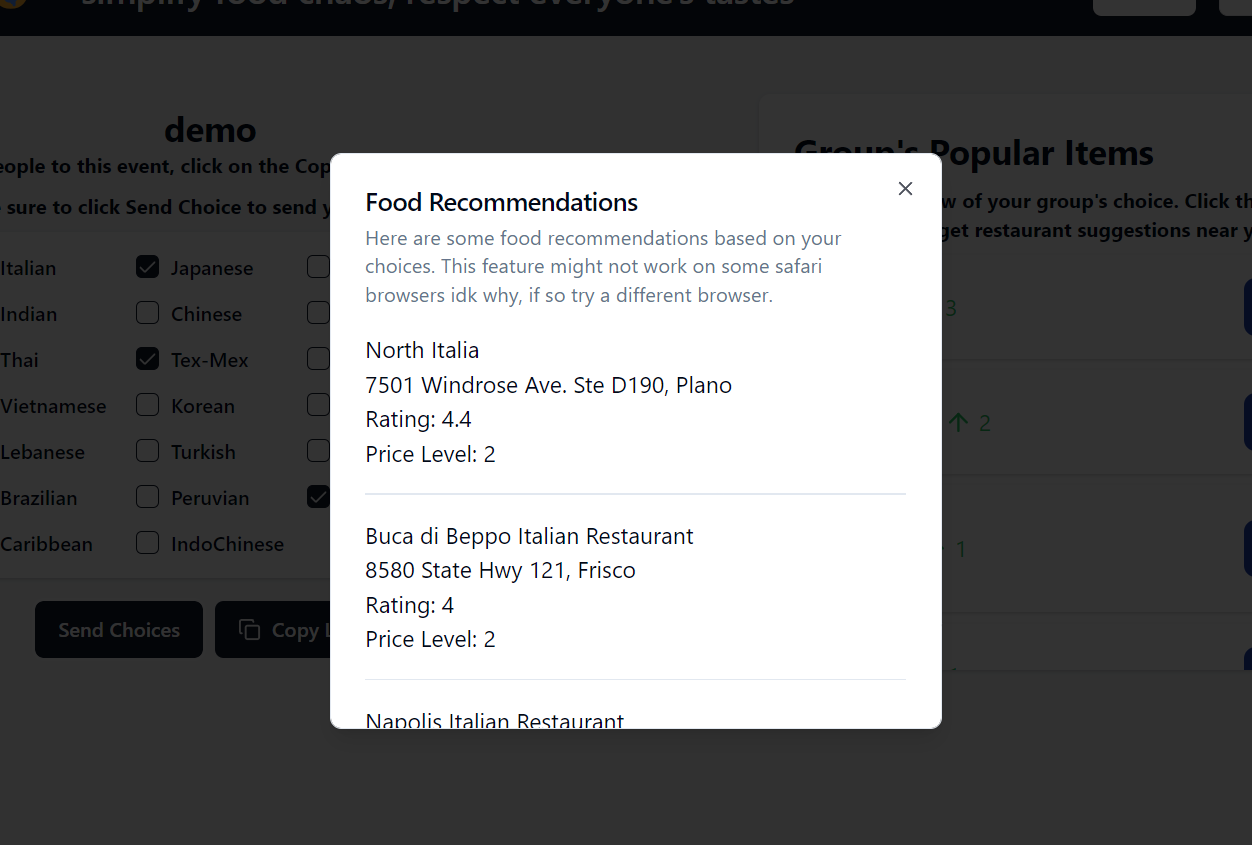This screenshot has width=1252, height=845.
Task: Tick the Turkish cuisine checkbox
Action: point(147,451)
